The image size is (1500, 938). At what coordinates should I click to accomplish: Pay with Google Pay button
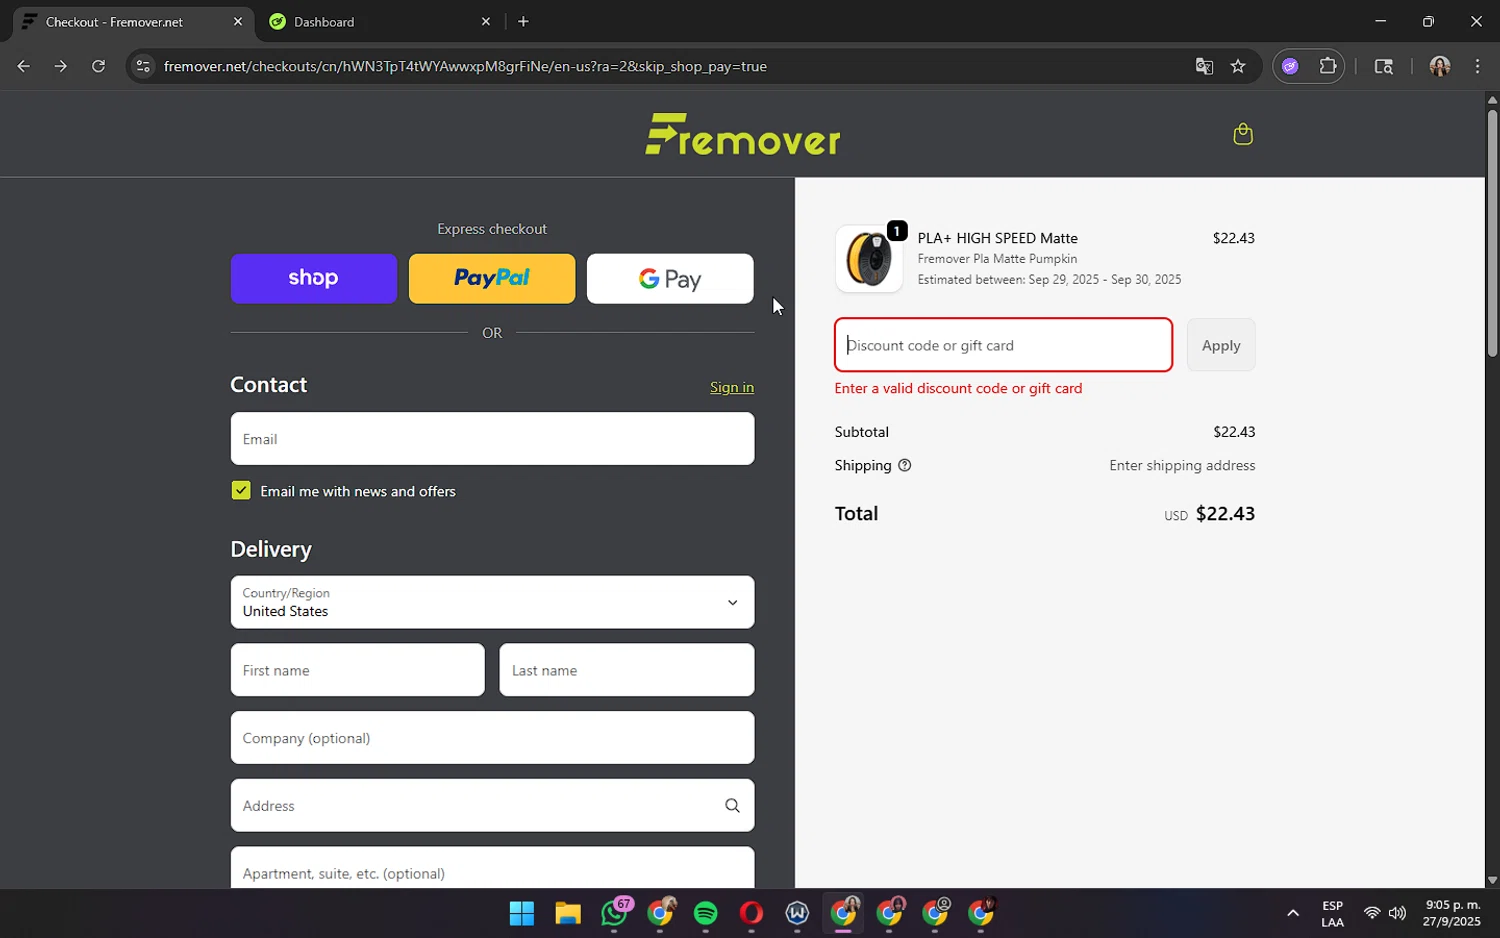coord(670,278)
